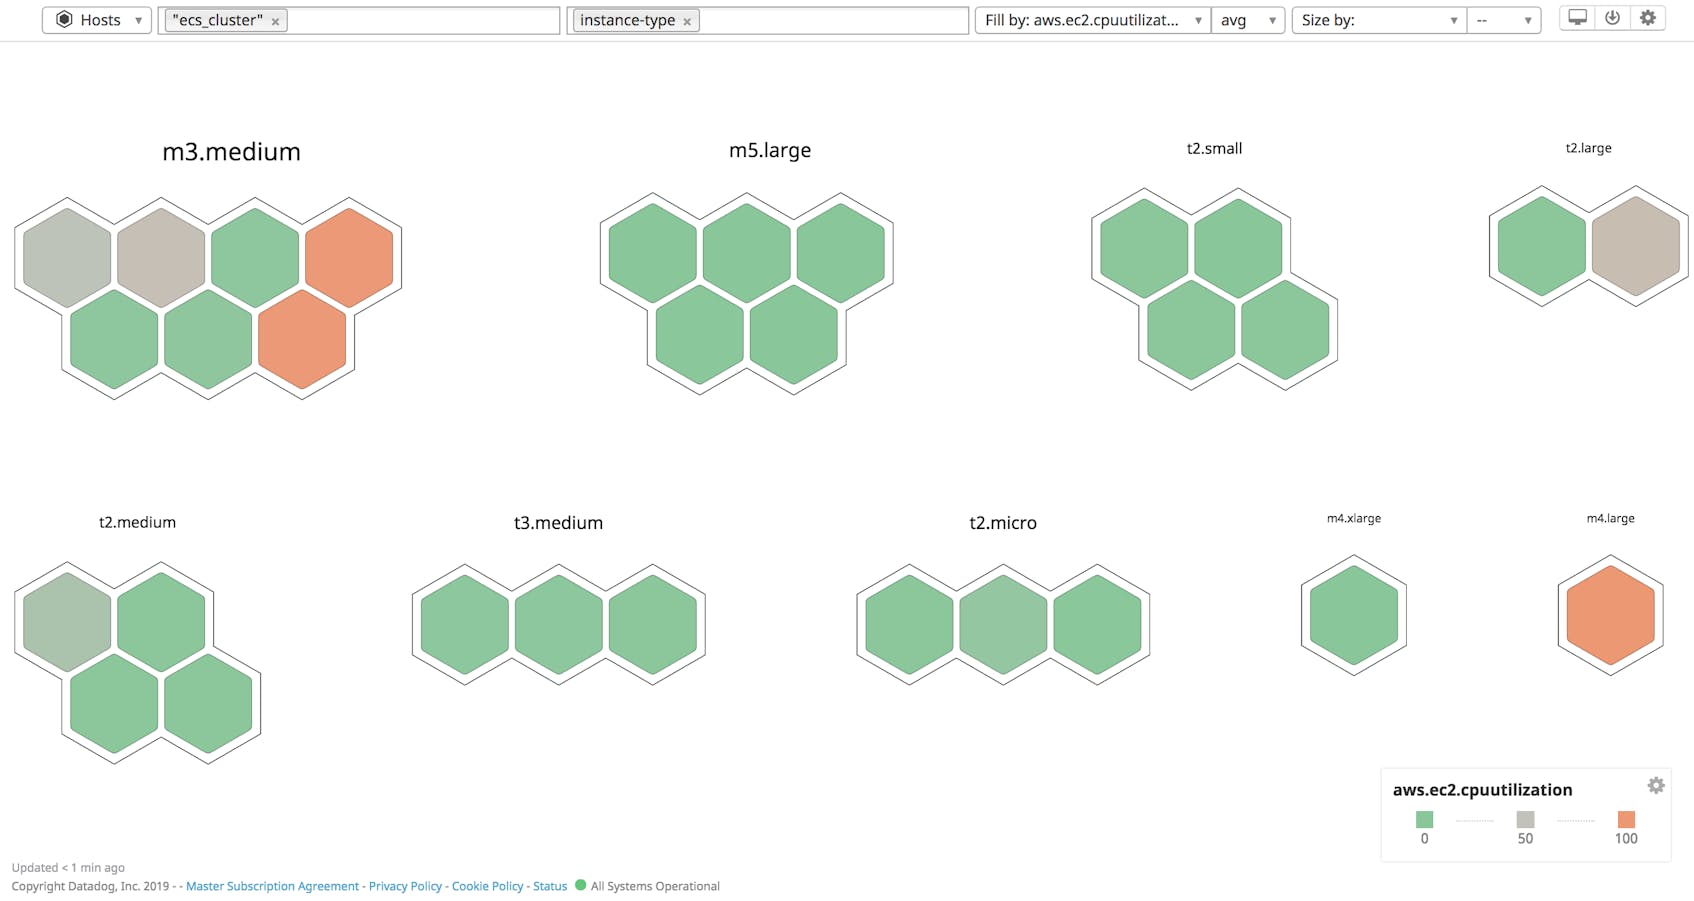The image size is (1694, 901).
Task: Click the orange m4.large host hexagon
Action: (x=1610, y=615)
